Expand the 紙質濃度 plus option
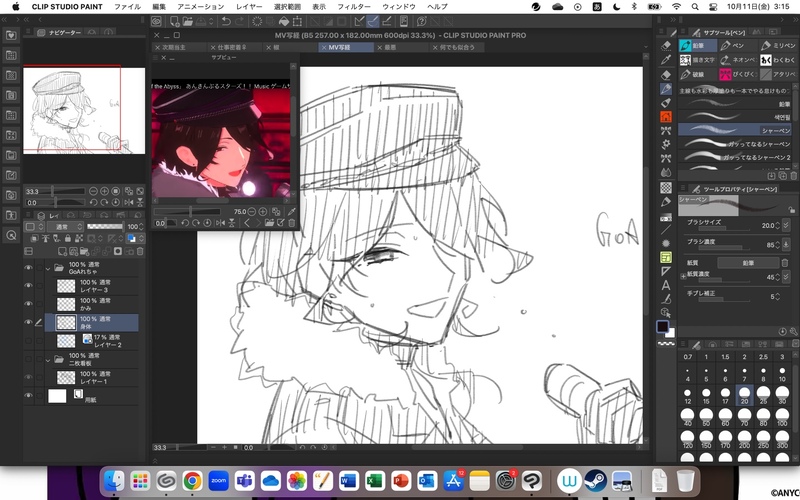Screen dimensions: 800x500 click(x=683, y=277)
